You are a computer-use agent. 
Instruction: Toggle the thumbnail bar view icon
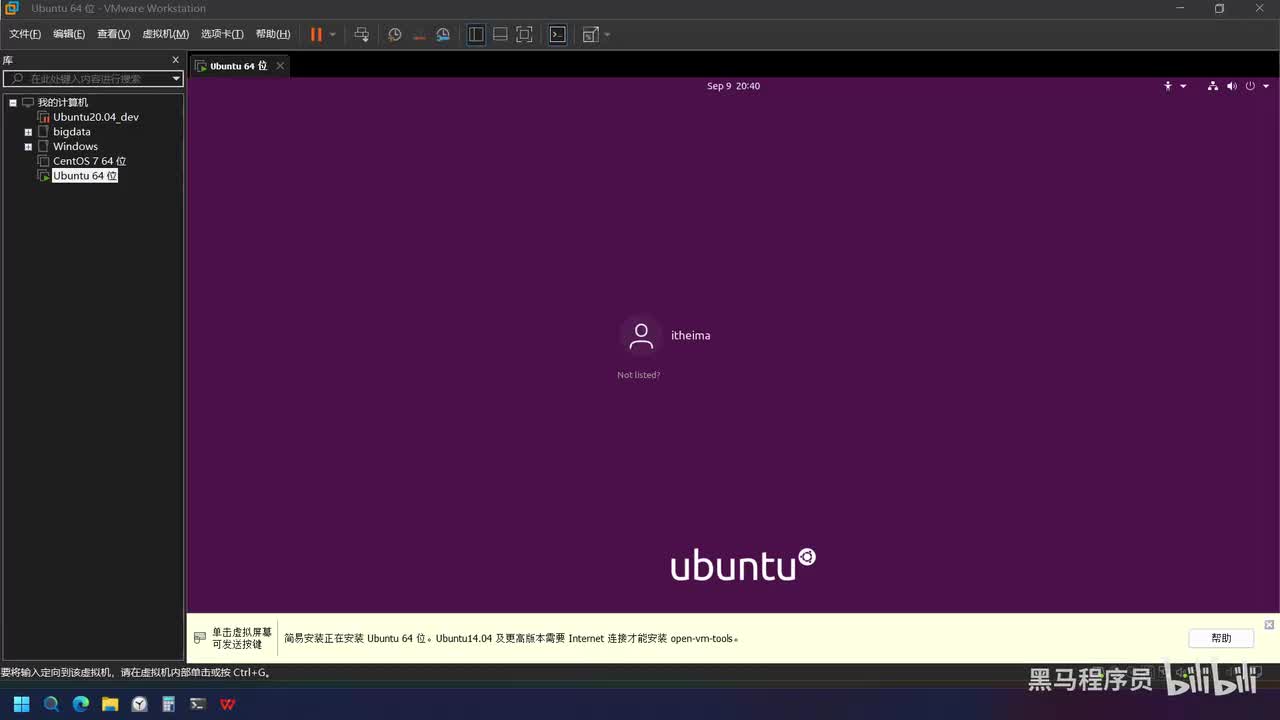coord(500,34)
